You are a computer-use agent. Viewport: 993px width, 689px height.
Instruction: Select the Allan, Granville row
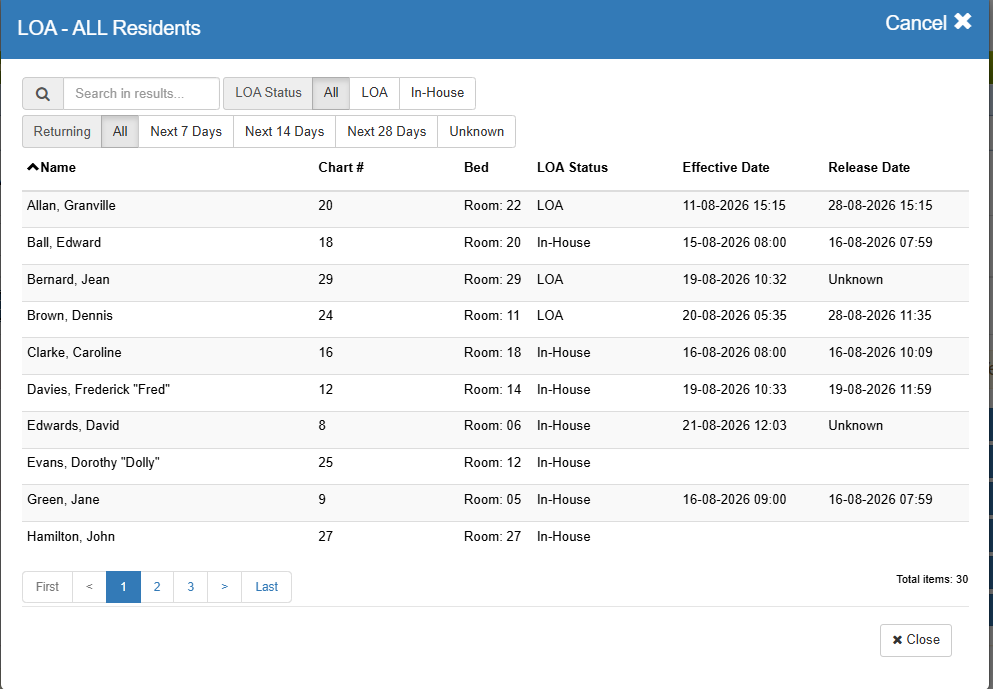[495, 206]
